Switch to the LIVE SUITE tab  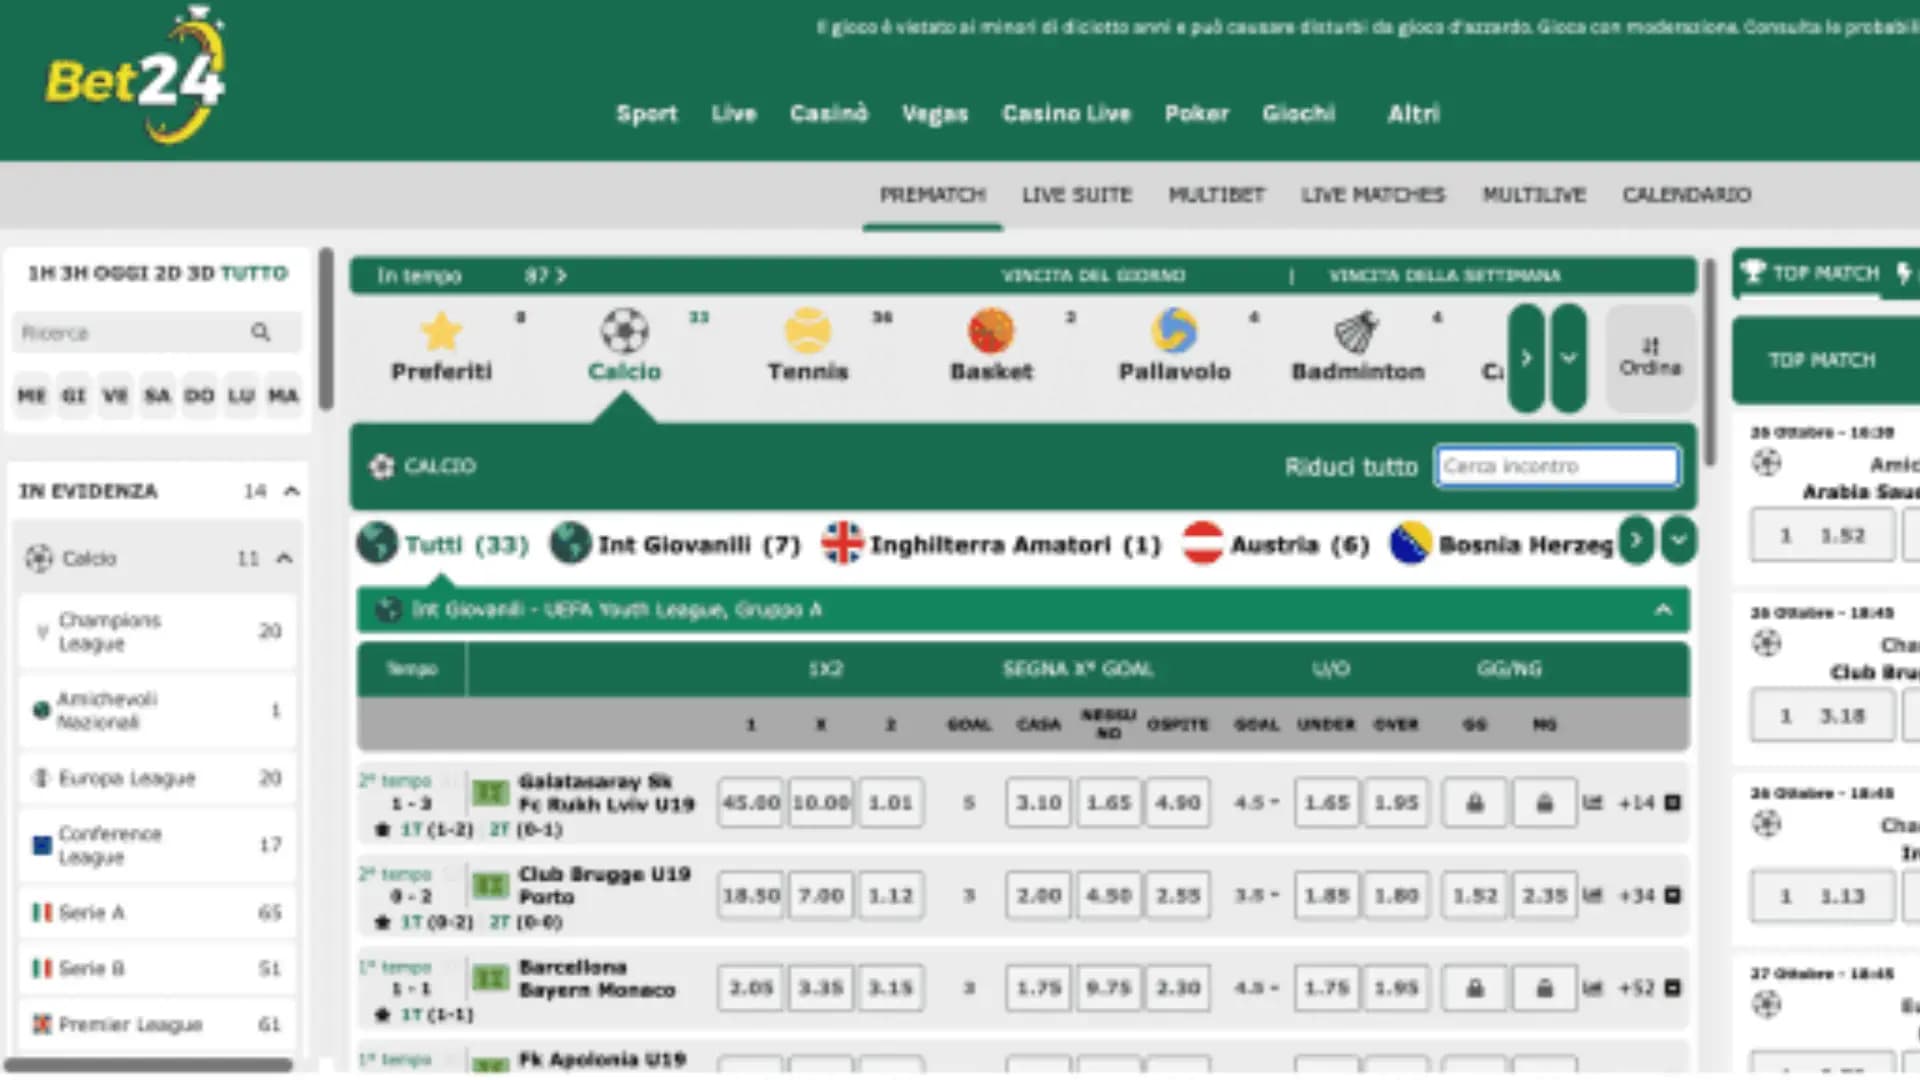(1077, 195)
